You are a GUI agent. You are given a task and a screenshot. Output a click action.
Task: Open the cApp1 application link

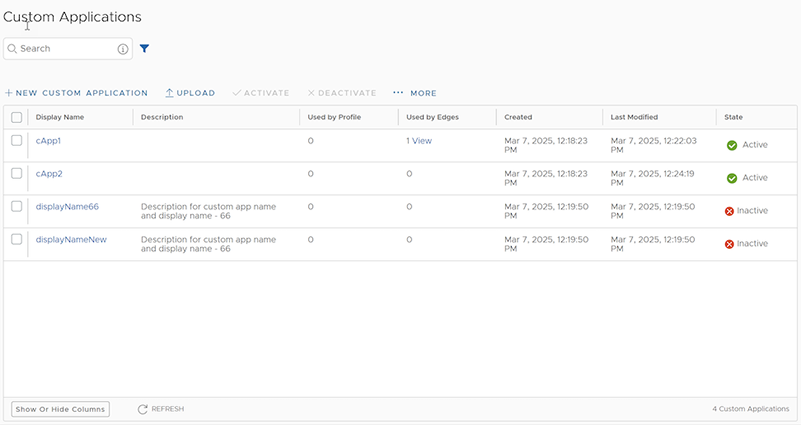pyautogui.click(x=49, y=141)
